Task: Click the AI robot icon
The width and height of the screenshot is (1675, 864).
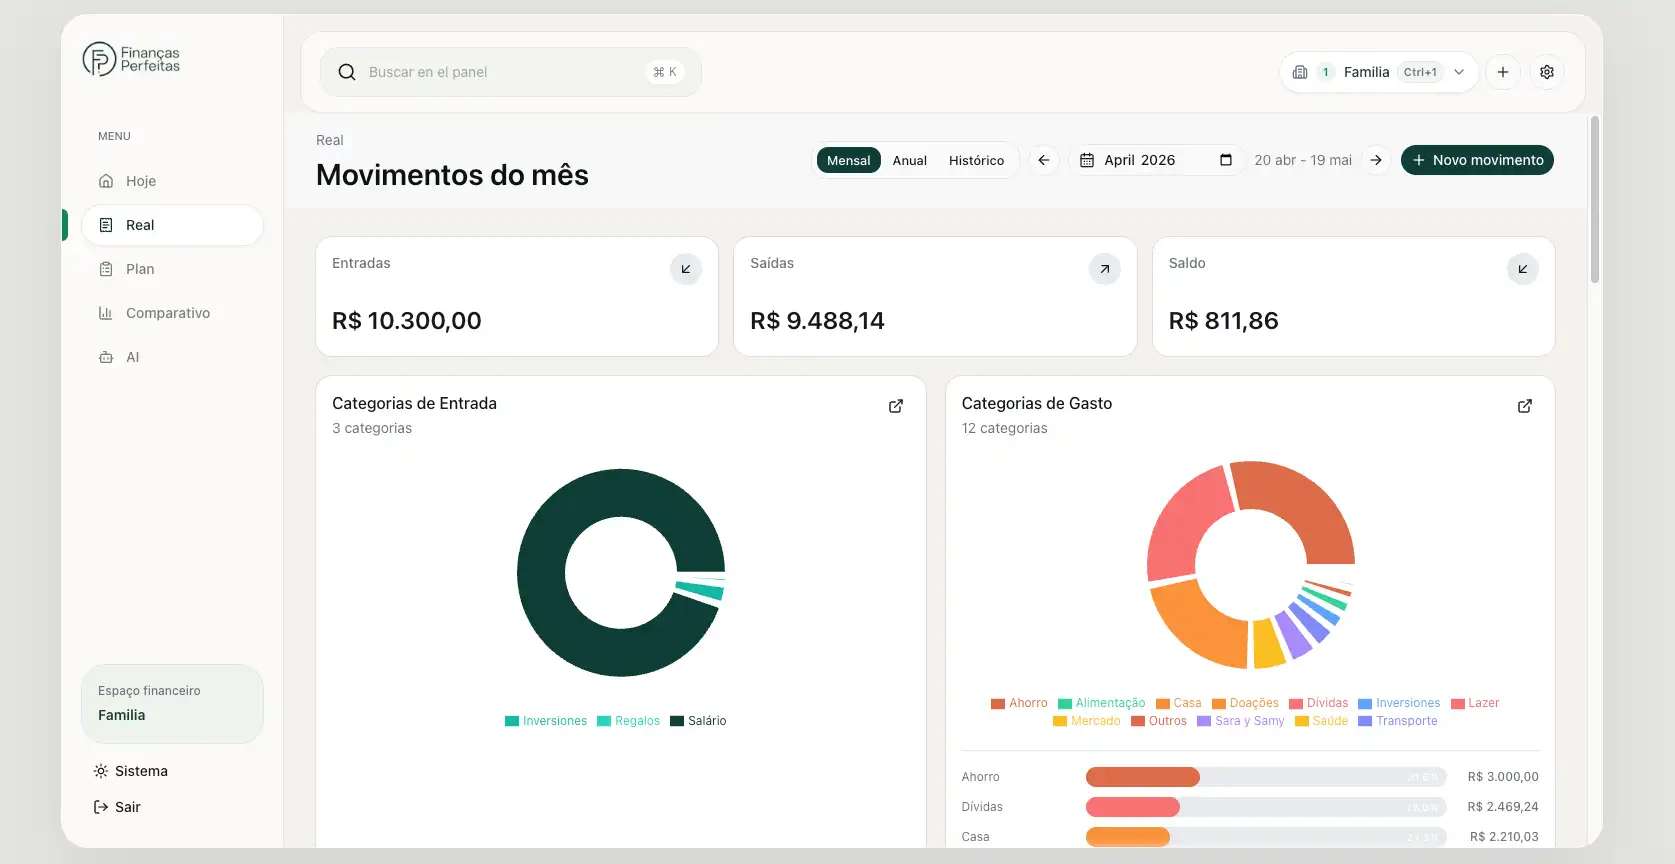Action: tap(106, 357)
